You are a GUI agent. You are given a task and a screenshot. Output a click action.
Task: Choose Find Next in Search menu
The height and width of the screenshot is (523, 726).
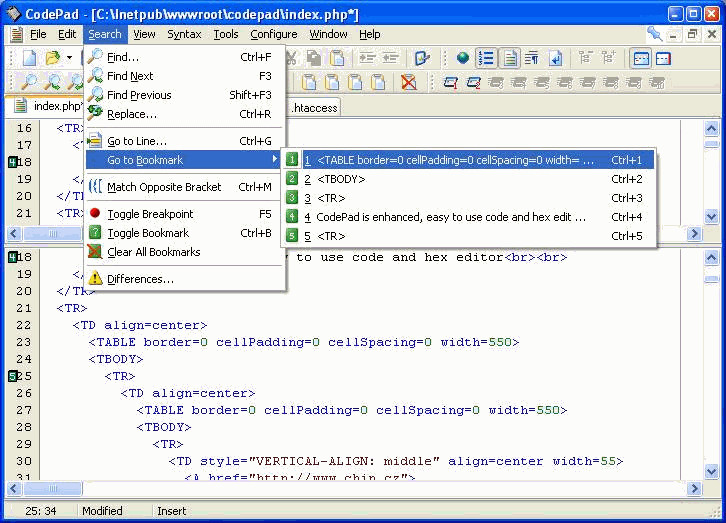click(x=184, y=76)
